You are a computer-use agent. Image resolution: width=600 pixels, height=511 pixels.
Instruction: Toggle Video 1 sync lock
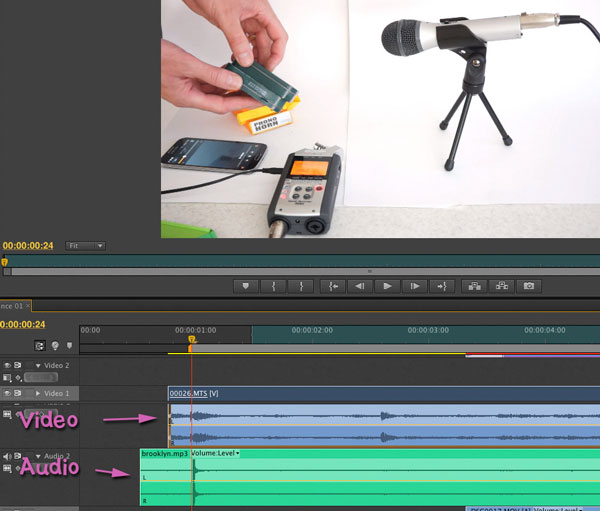pyautogui.click(x=18, y=393)
